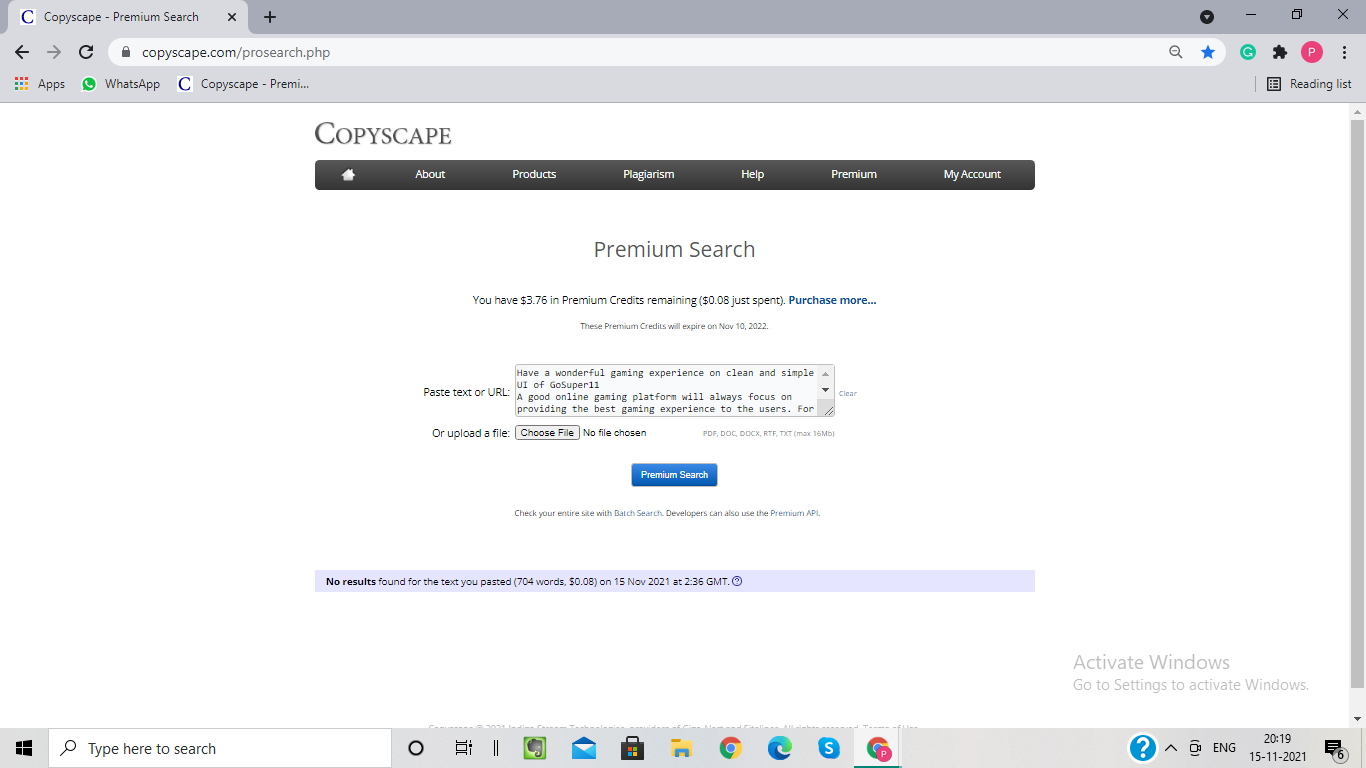Click the text area's scroll up arrow
1366x768 pixels.
point(825,373)
